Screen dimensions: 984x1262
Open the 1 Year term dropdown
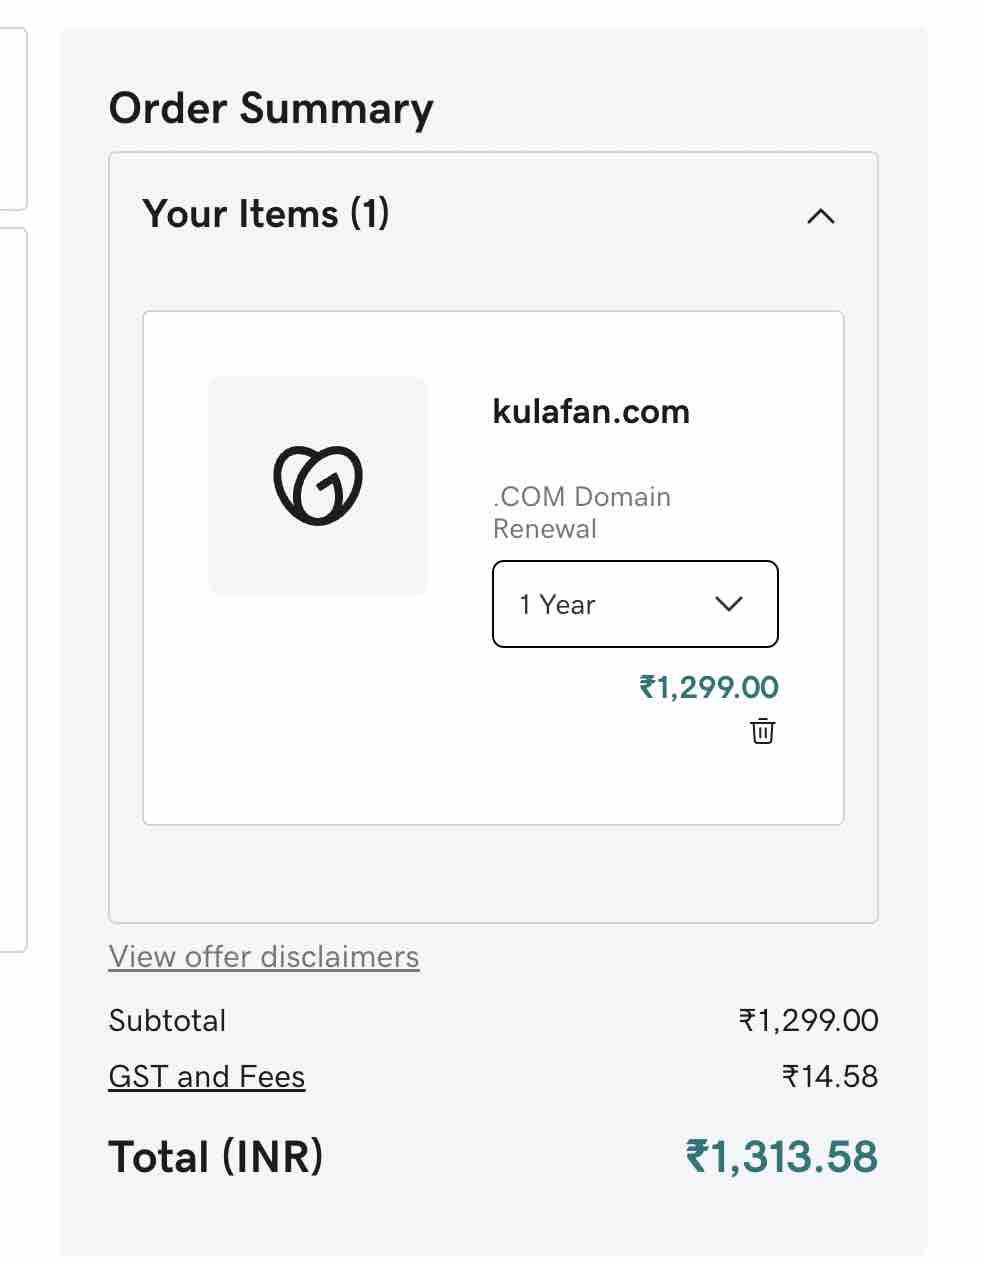(635, 604)
